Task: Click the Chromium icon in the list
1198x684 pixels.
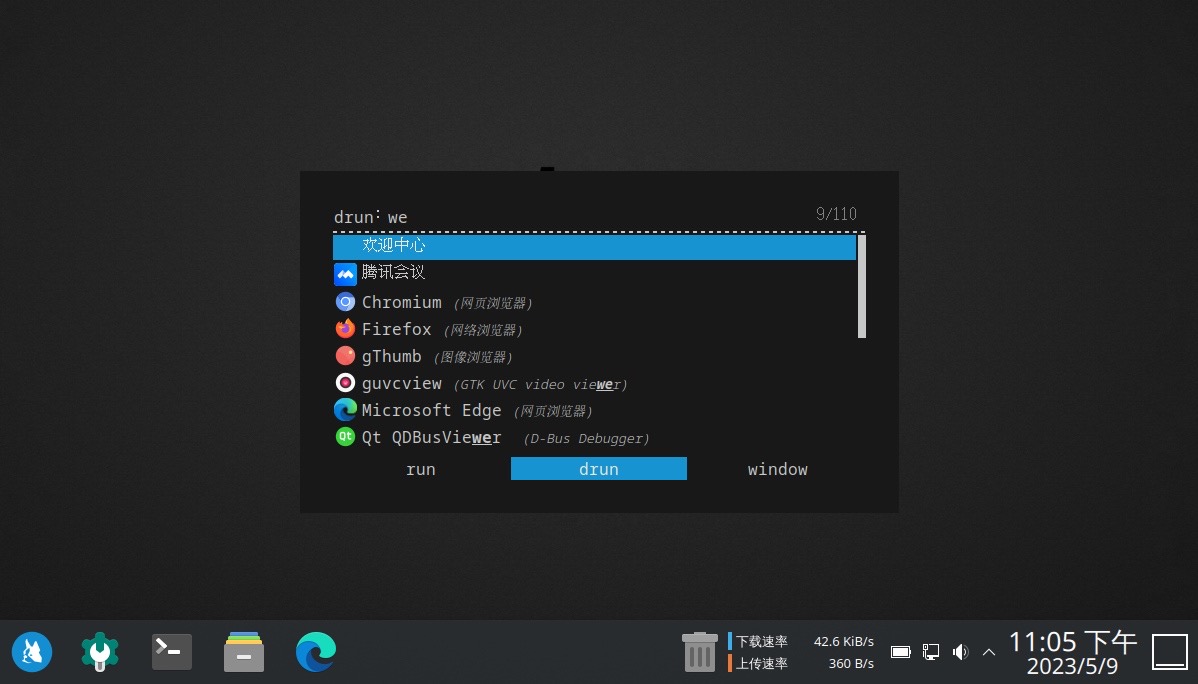Action: point(345,302)
